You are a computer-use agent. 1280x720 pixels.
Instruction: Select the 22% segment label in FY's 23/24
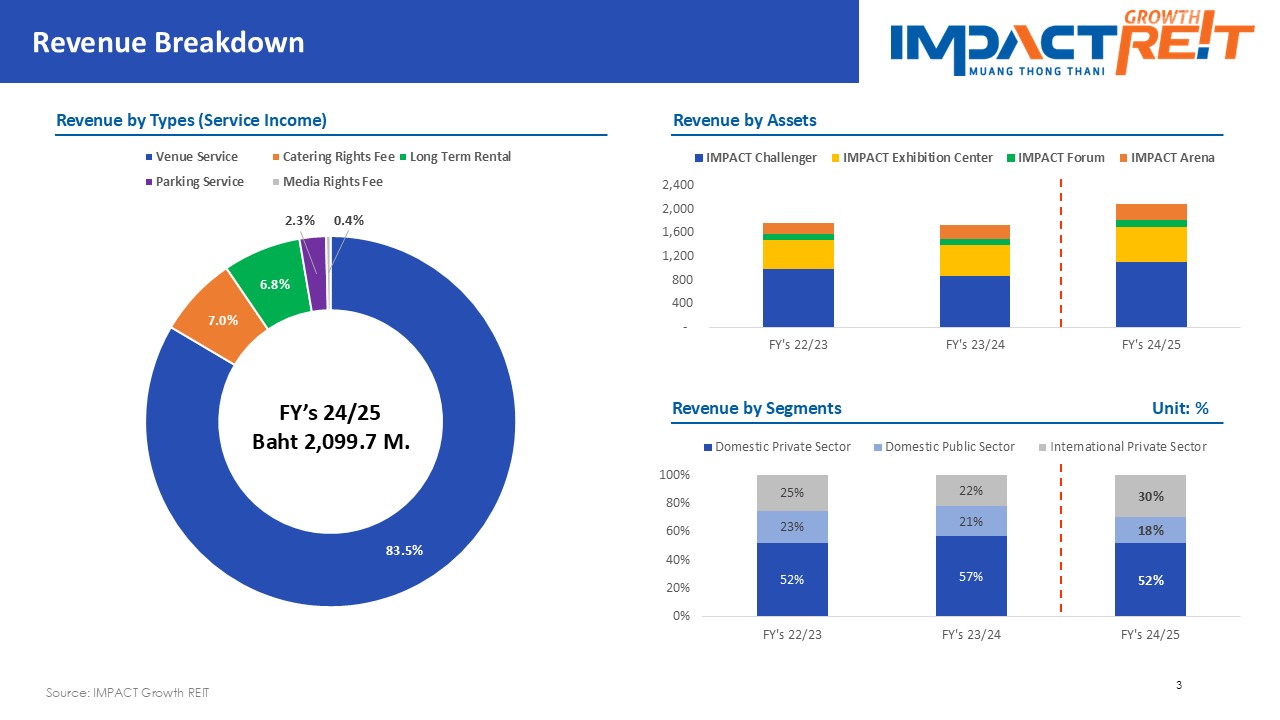(x=971, y=490)
